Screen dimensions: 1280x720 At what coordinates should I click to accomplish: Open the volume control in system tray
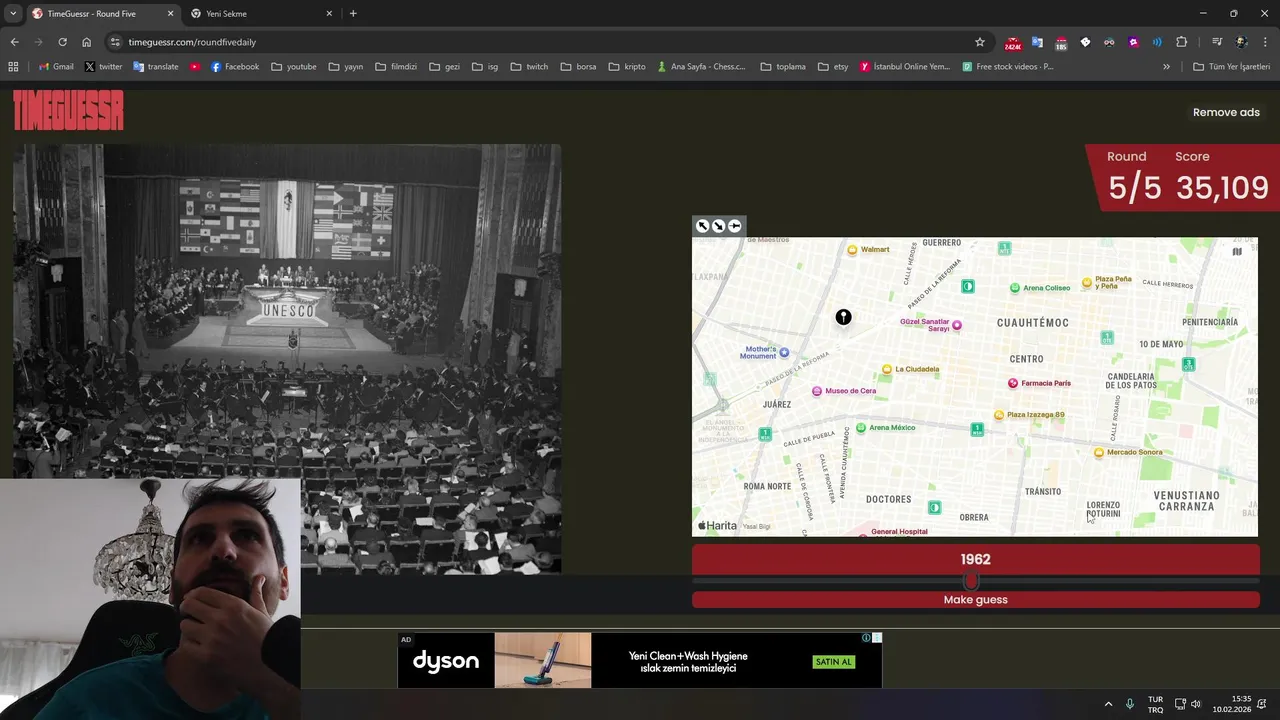[1196, 704]
